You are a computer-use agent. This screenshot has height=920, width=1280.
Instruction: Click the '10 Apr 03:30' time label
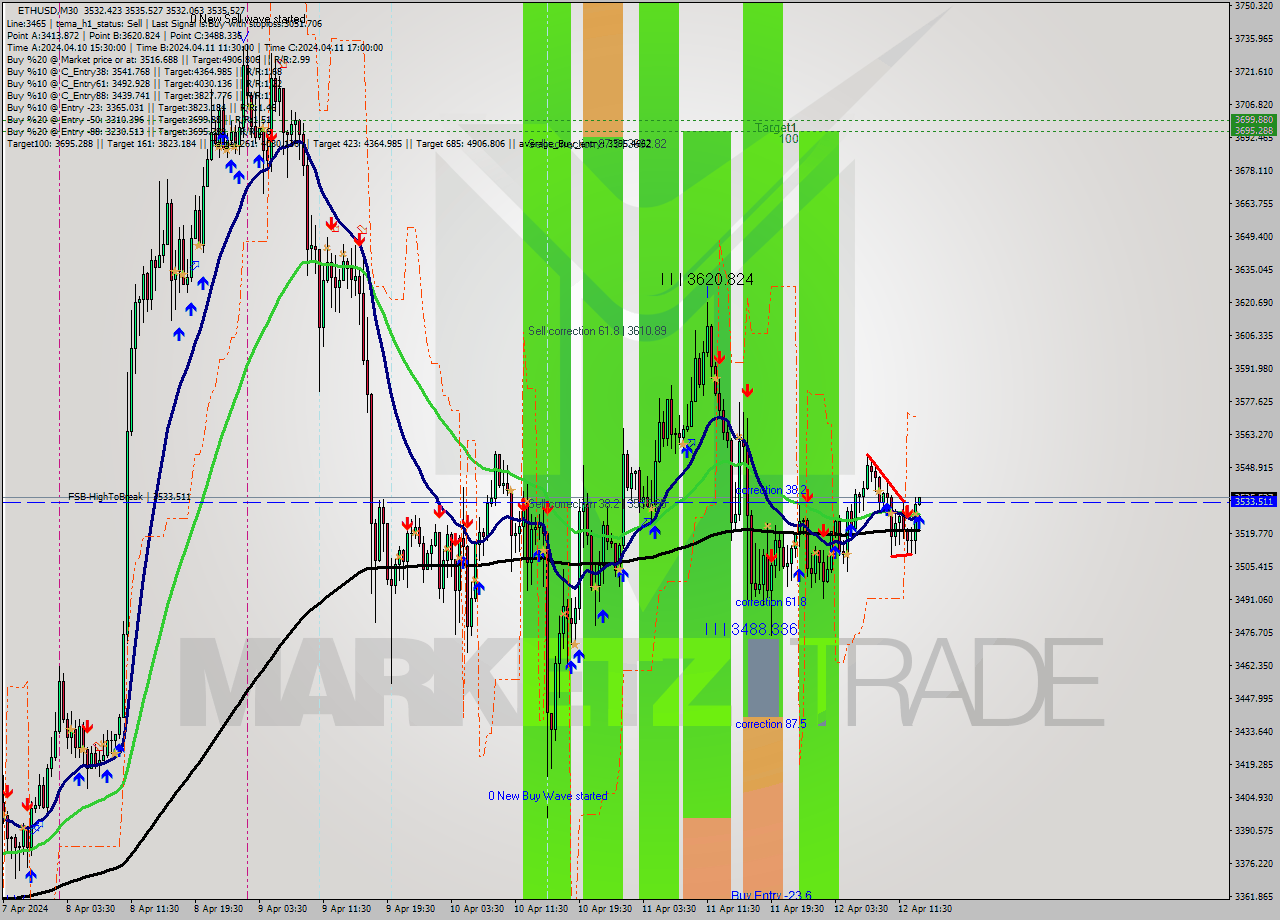pos(476,910)
